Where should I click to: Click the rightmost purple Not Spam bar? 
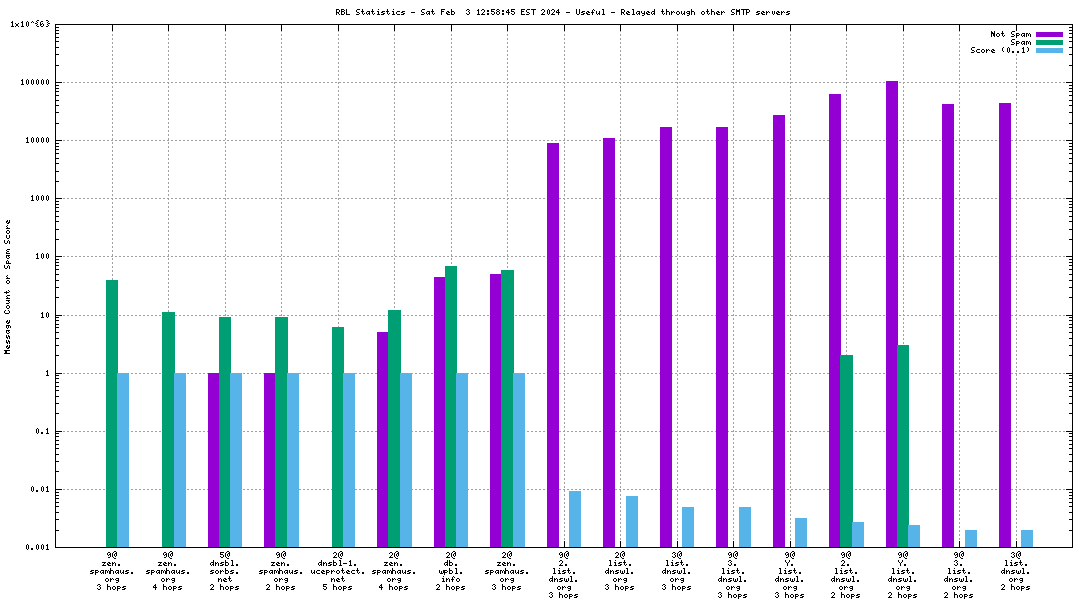point(1004,324)
